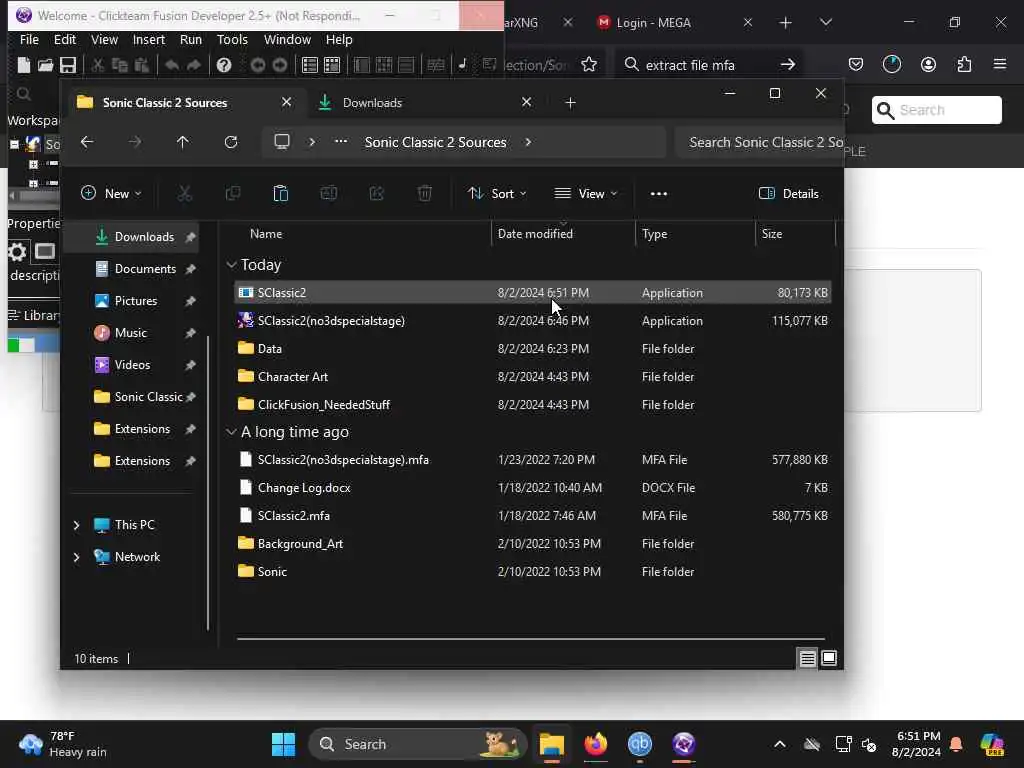Open Clickteam Fusion from the taskbar
The image size is (1024, 768).
click(x=684, y=744)
